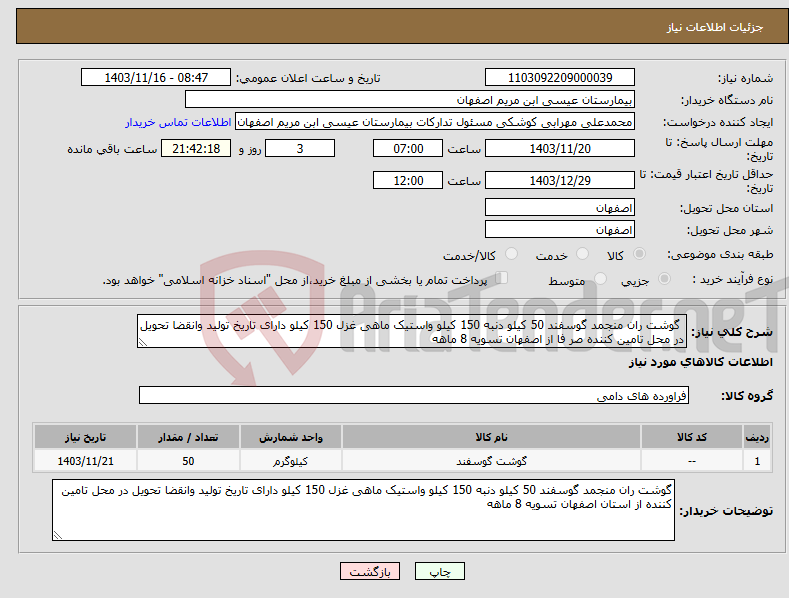This screenshot has height=598, width=789.
Task: Click the need date cell 1403/11/21
Action: [86, 461]
